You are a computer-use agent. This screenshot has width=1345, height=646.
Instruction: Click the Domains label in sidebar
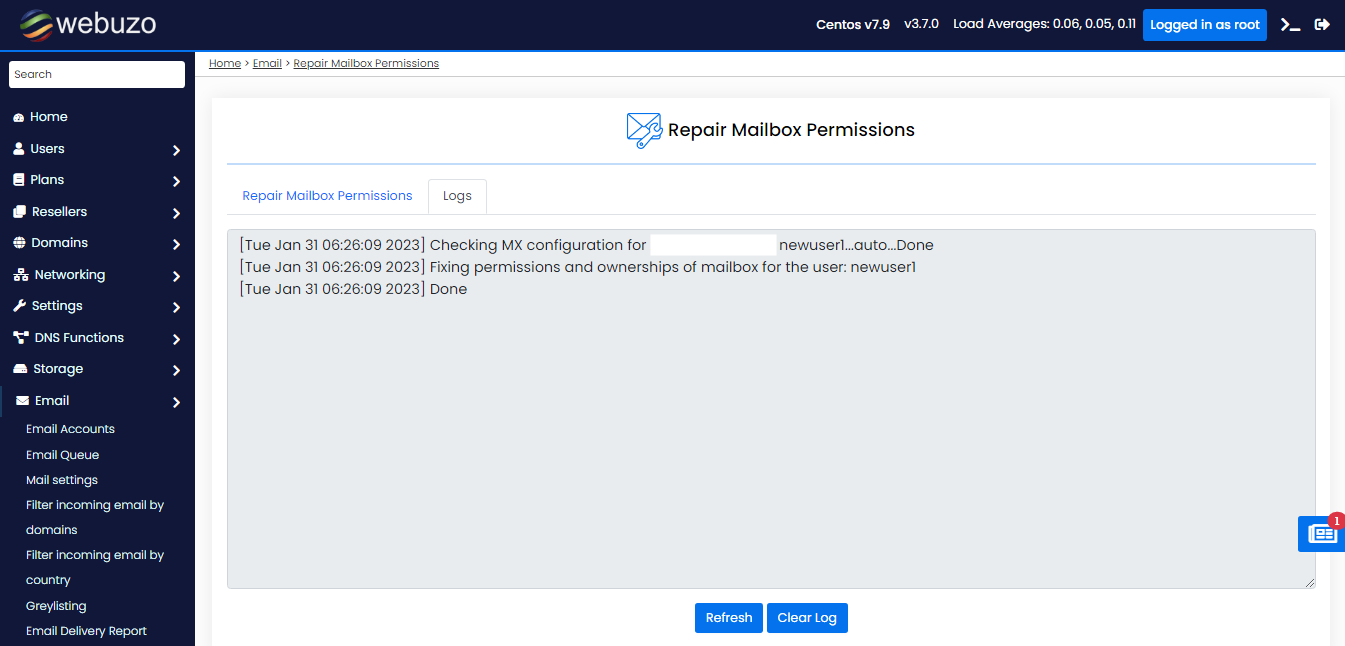coord(59,243)
